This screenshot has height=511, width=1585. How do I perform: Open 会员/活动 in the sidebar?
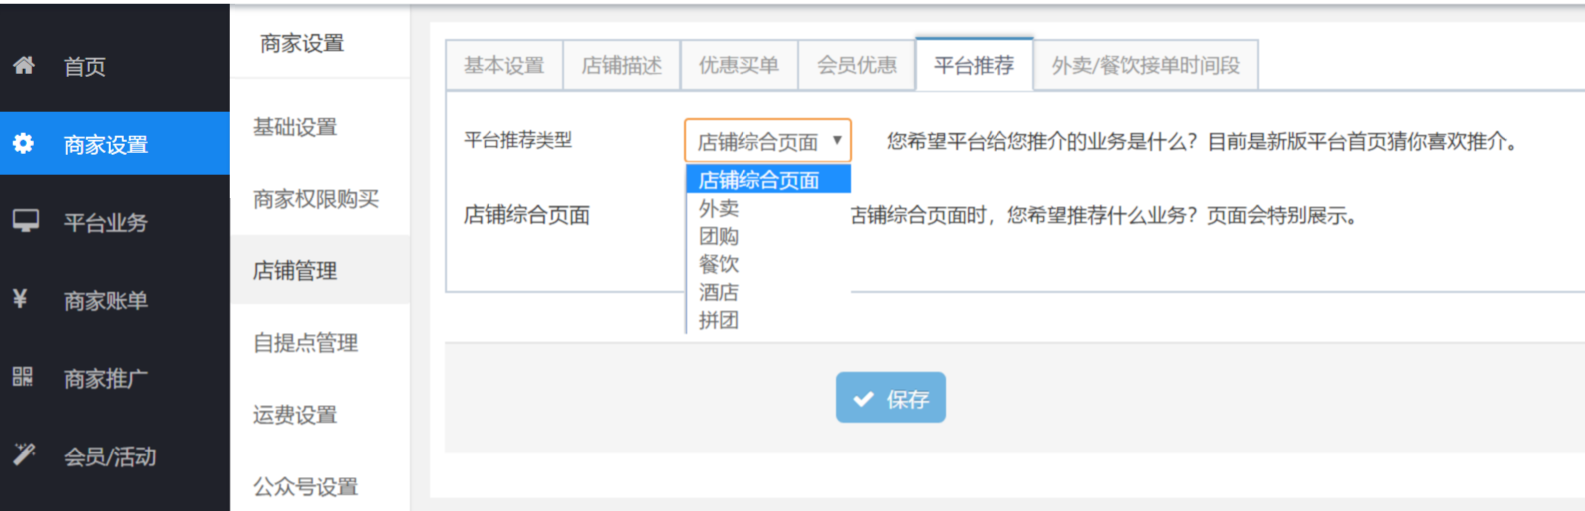click(x=115, y=456)
